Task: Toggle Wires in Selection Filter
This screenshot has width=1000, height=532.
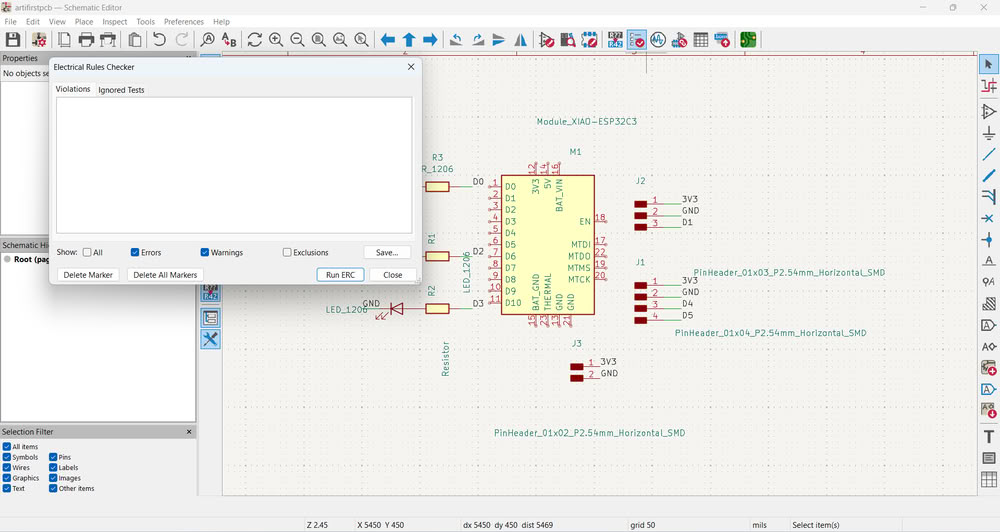Action: point(7,468)
